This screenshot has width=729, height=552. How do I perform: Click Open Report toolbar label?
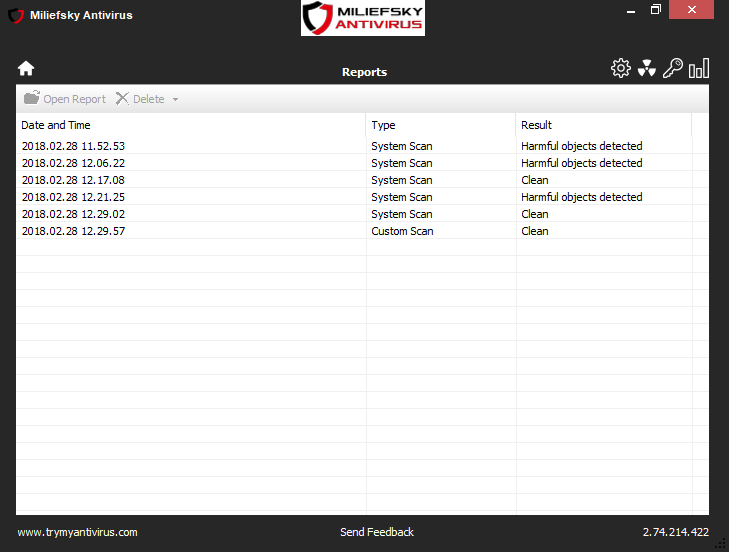click(74, 99)
